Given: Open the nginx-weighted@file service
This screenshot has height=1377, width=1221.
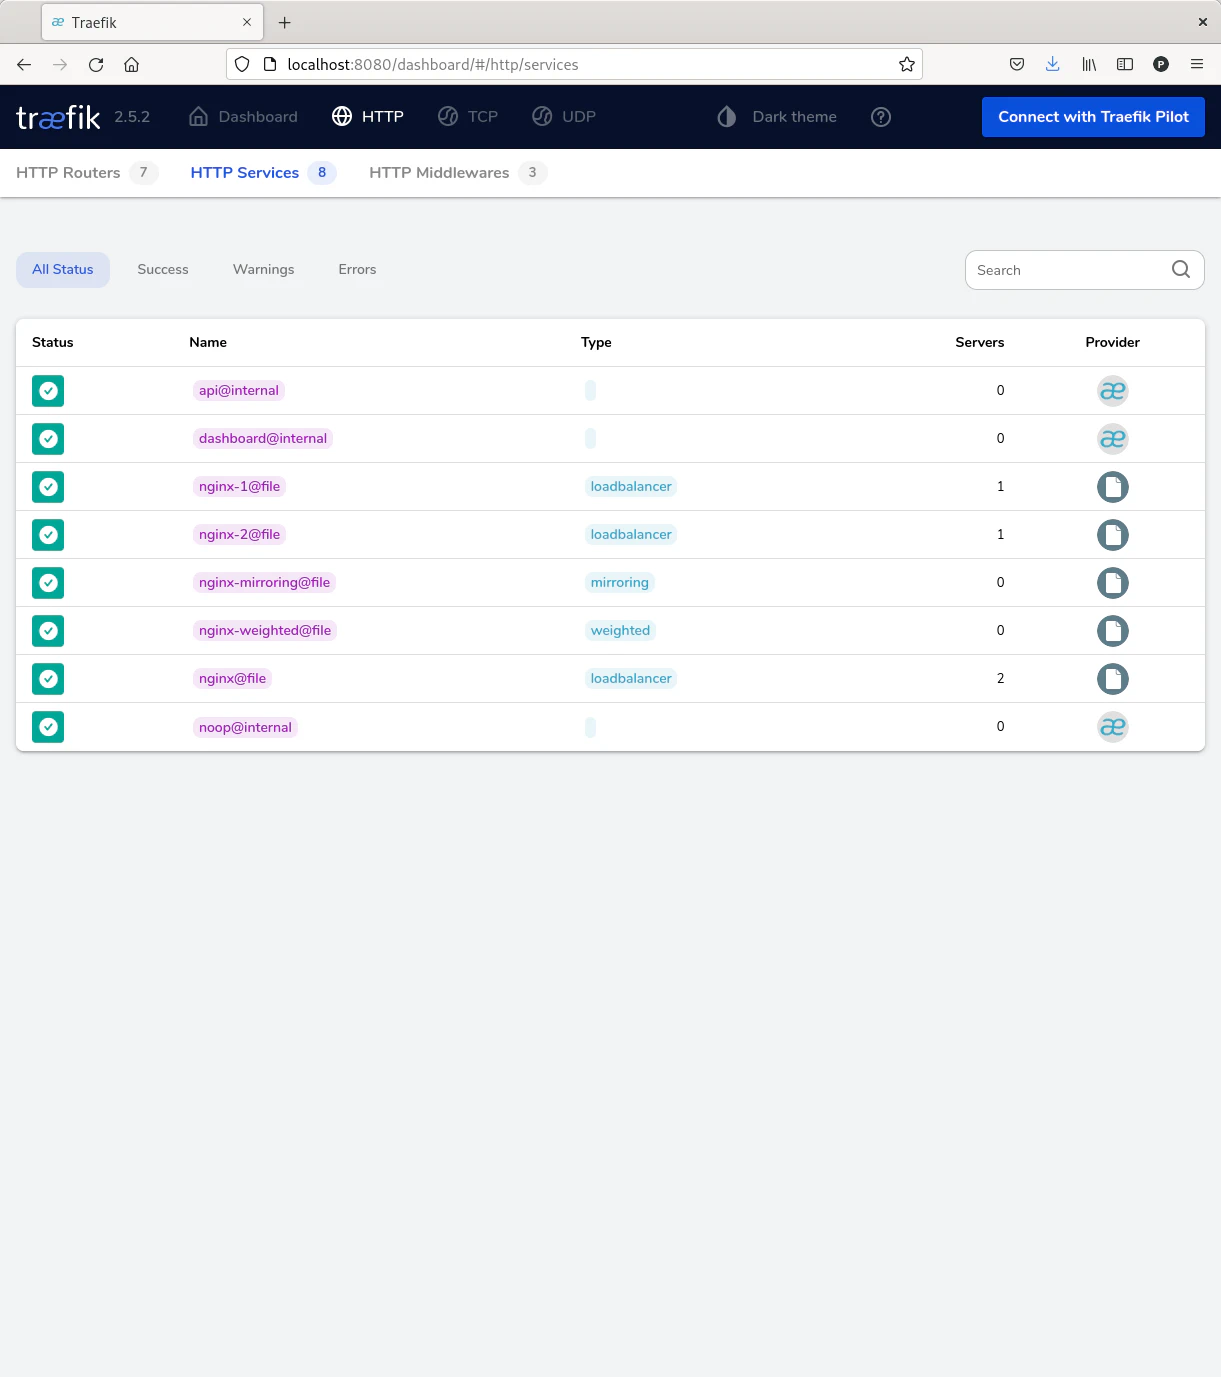Looking at the screenshot, I should click(265, 631).
